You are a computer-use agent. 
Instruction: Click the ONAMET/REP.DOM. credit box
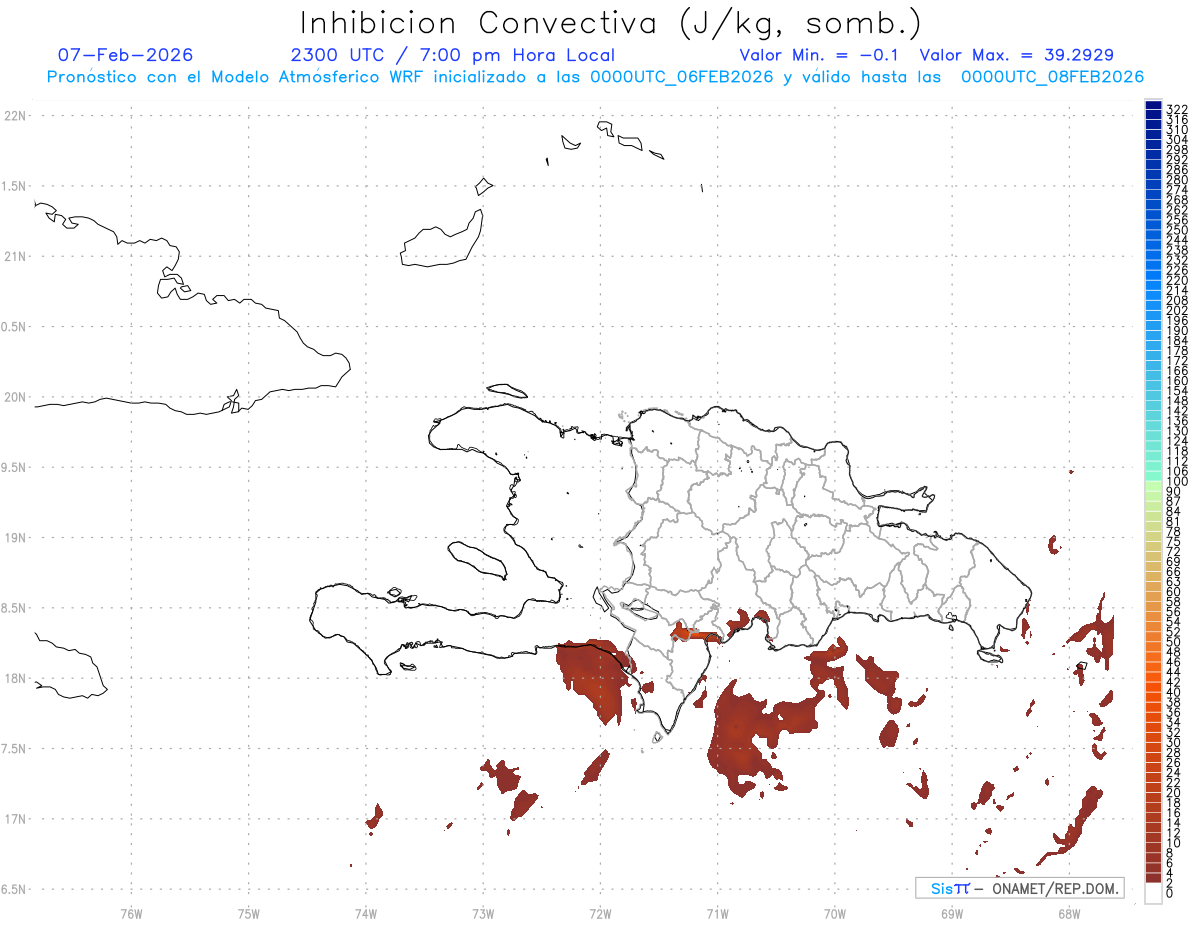click(1020, 888)
